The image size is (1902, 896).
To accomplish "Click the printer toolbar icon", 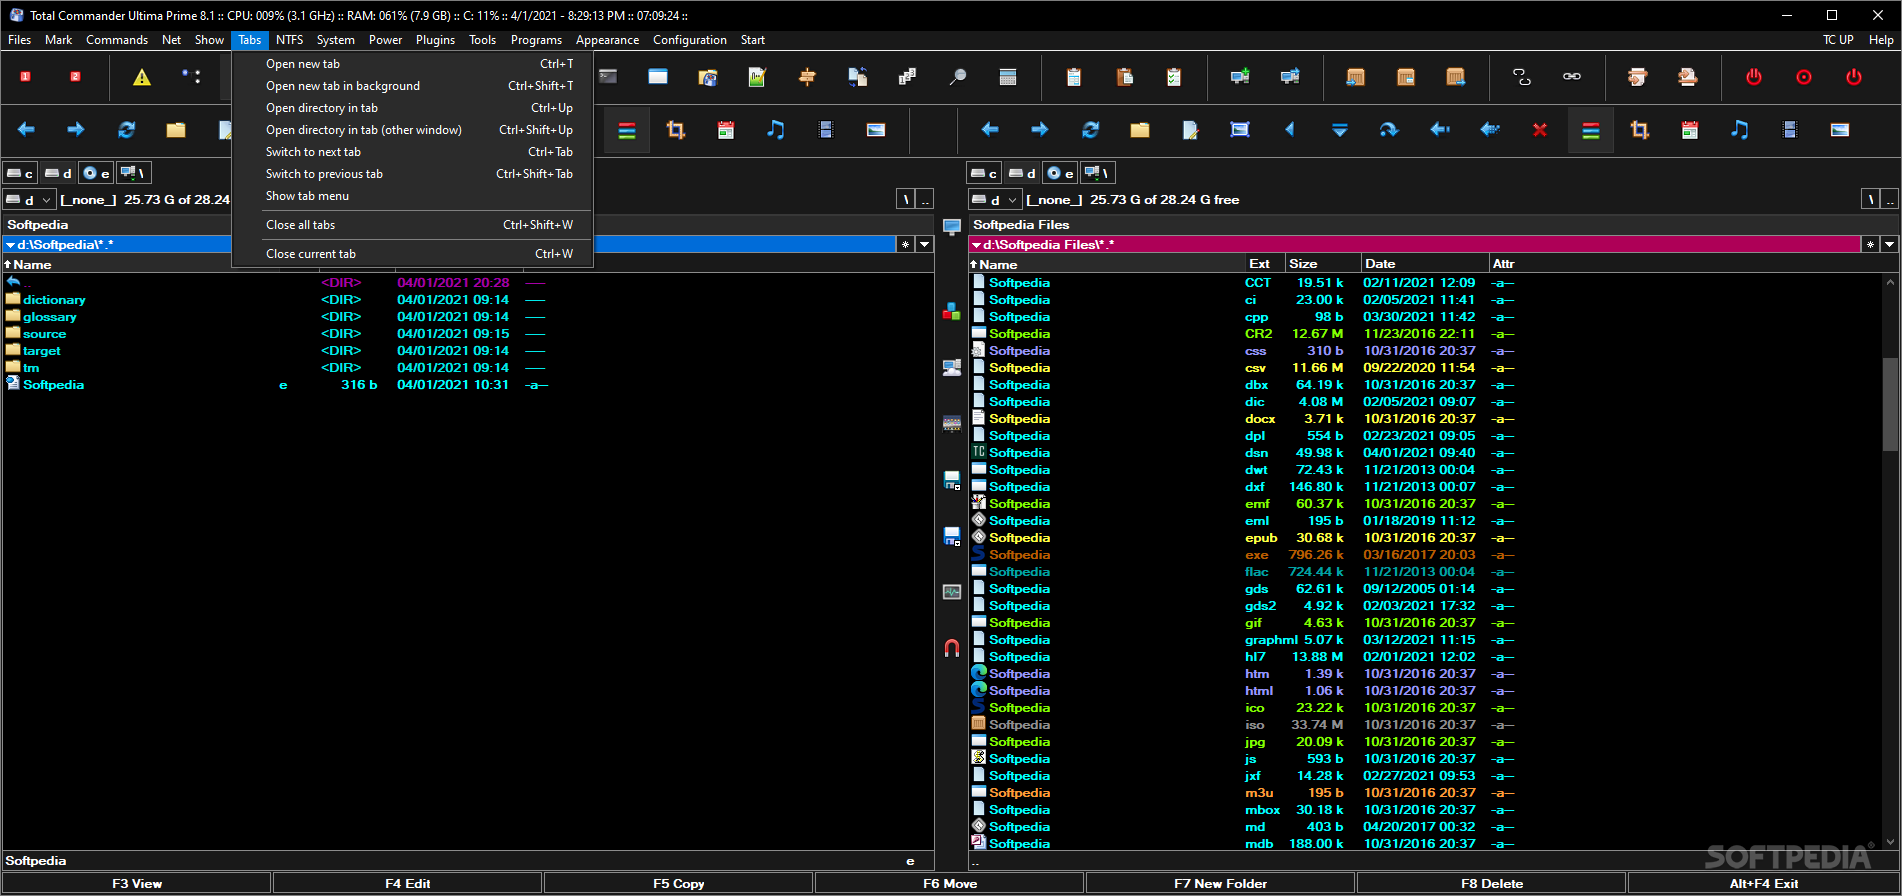I will point(1638,77).
